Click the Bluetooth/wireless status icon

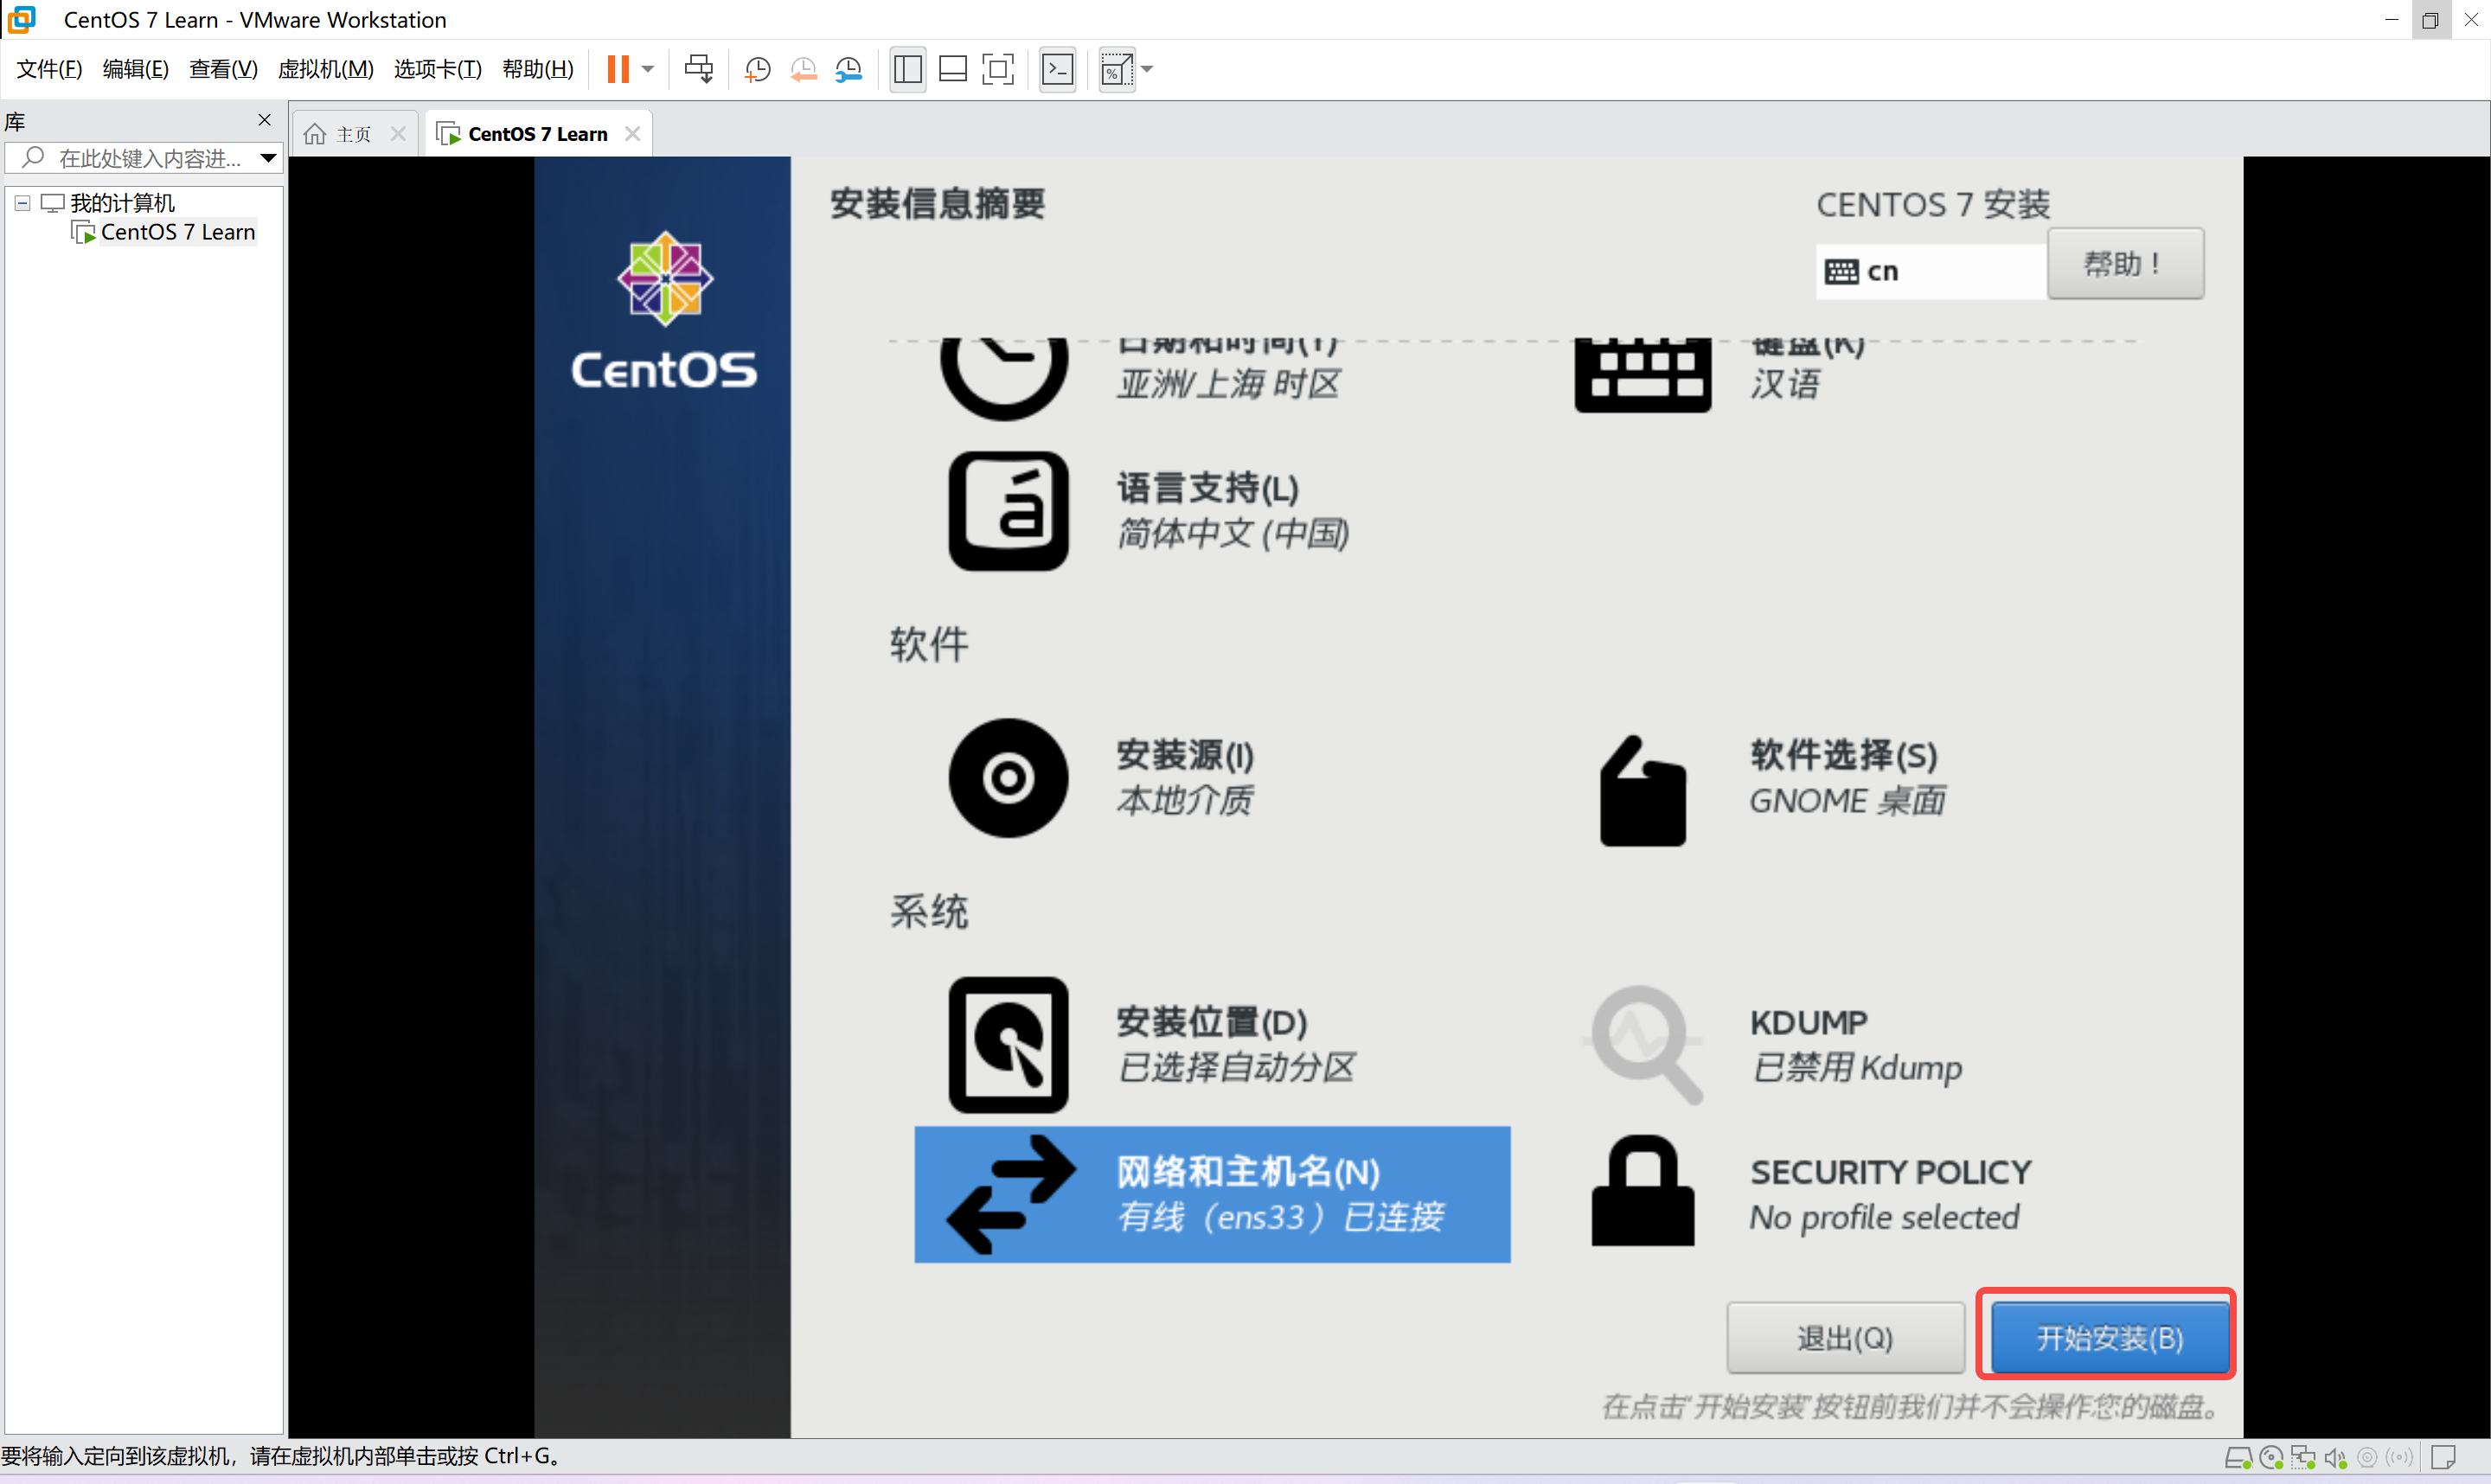pyautogui.click(x=2399, y=1458)
